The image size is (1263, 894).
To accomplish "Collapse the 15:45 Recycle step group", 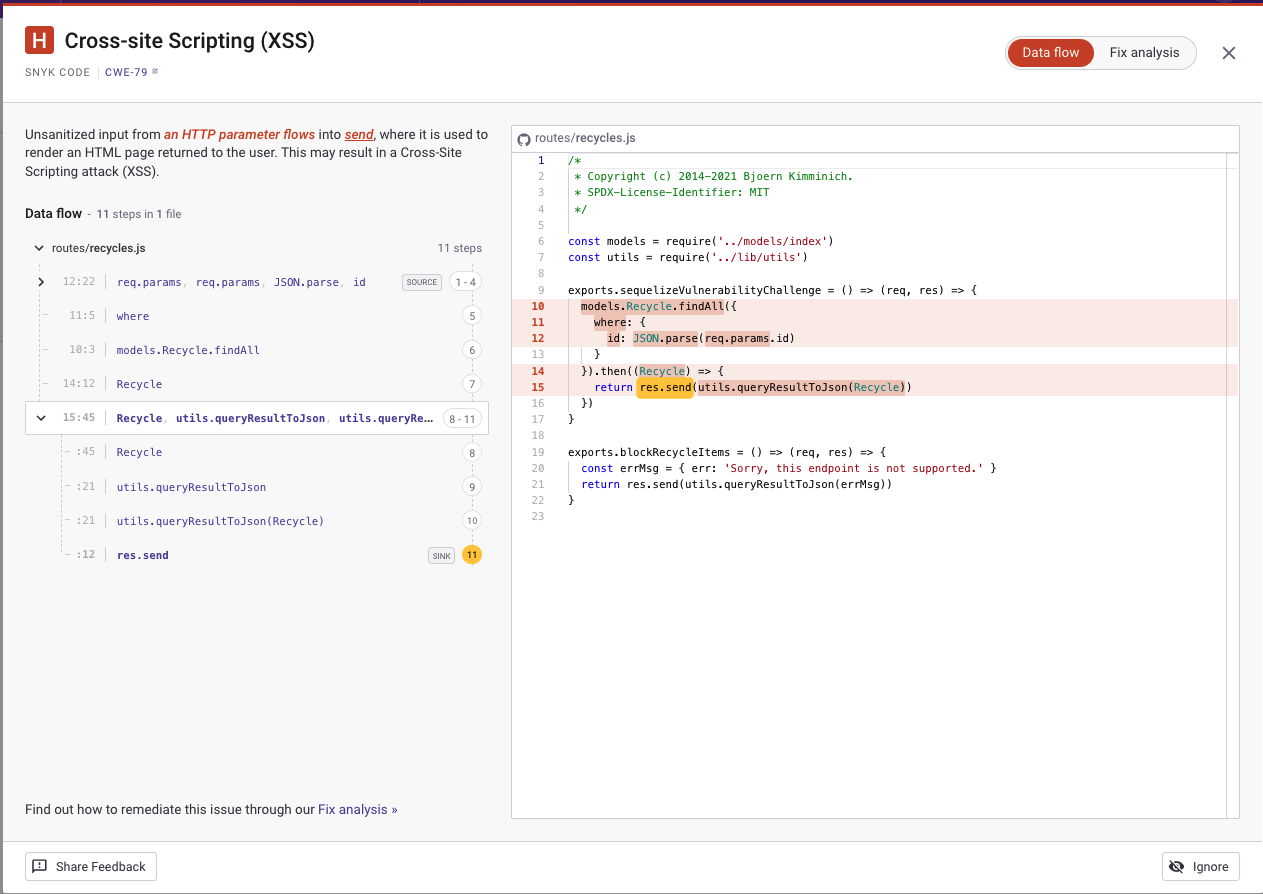I will click(41, 418).
